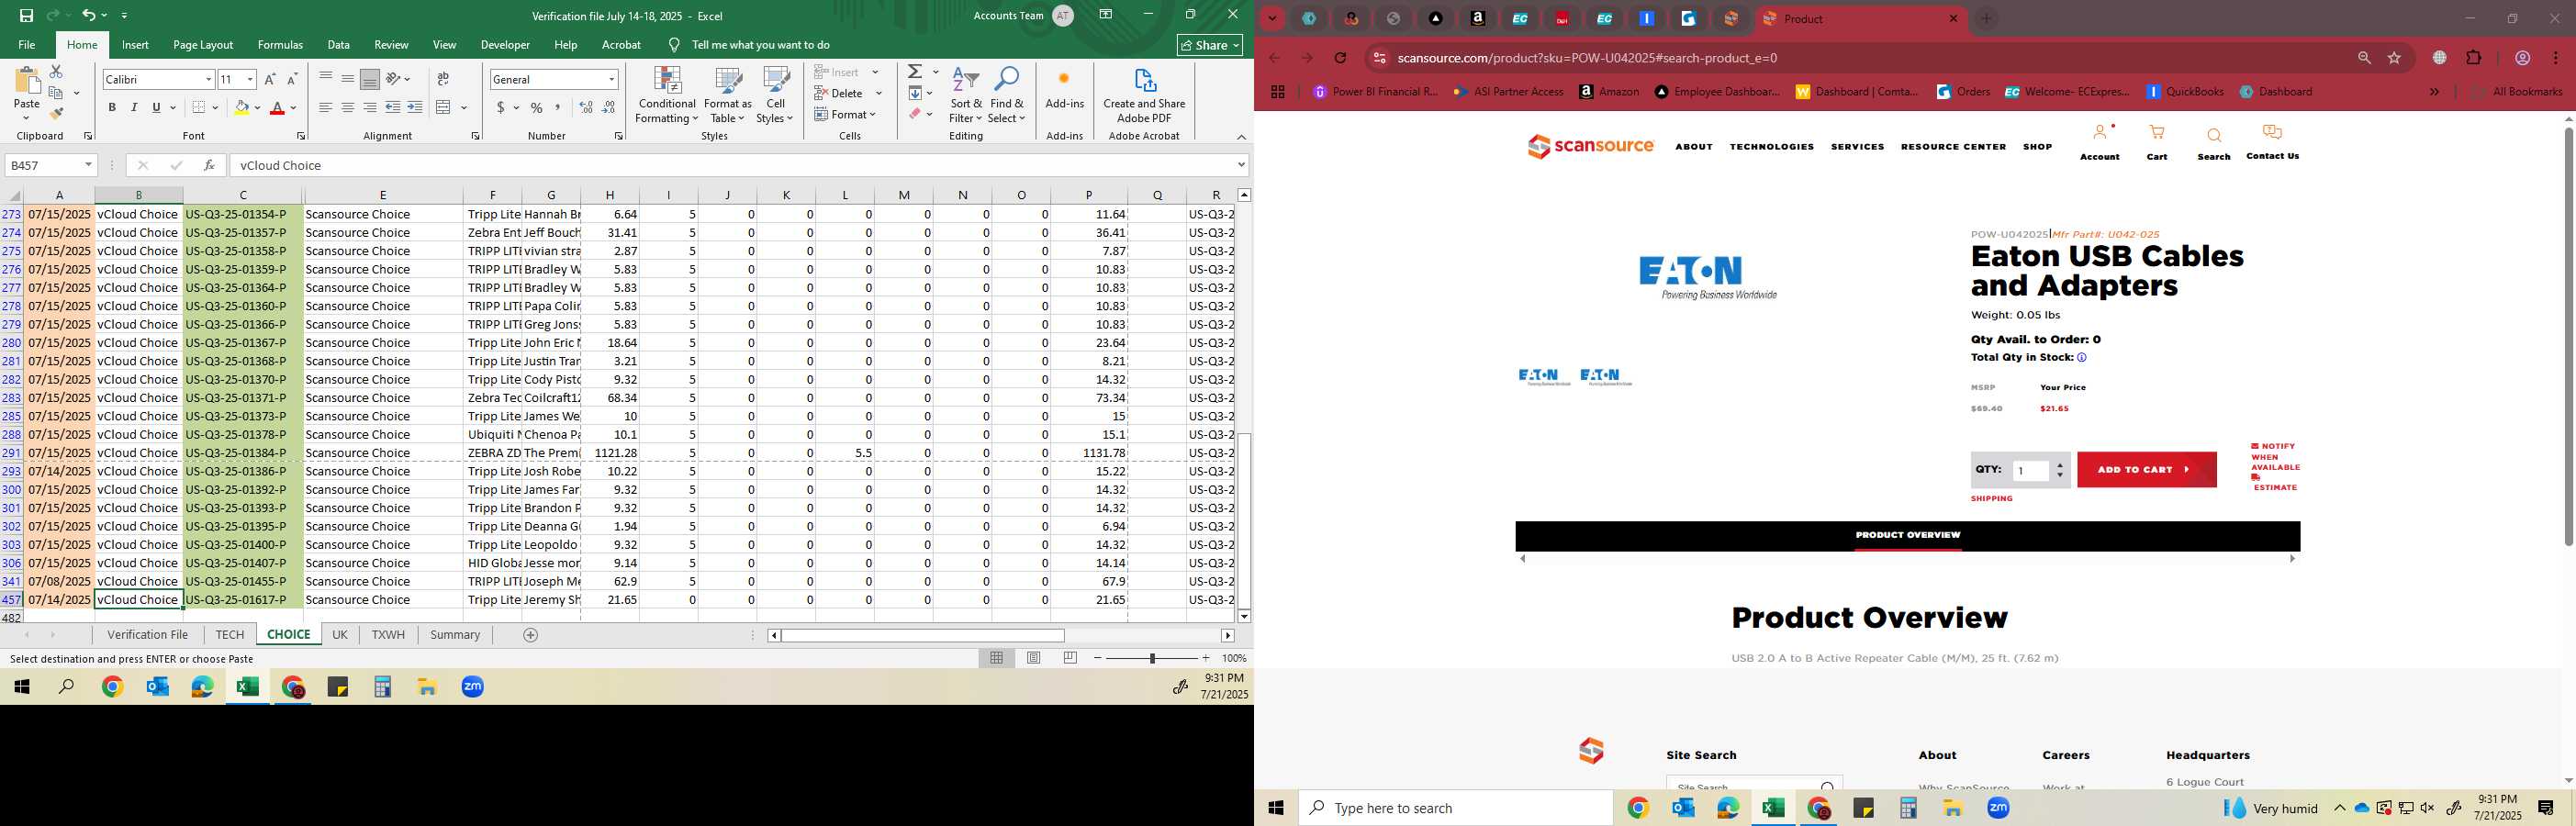The image size is (2576, 826).
Task: Open Chrome extensions puzzle icon
Action: [x=2474, y=58]
